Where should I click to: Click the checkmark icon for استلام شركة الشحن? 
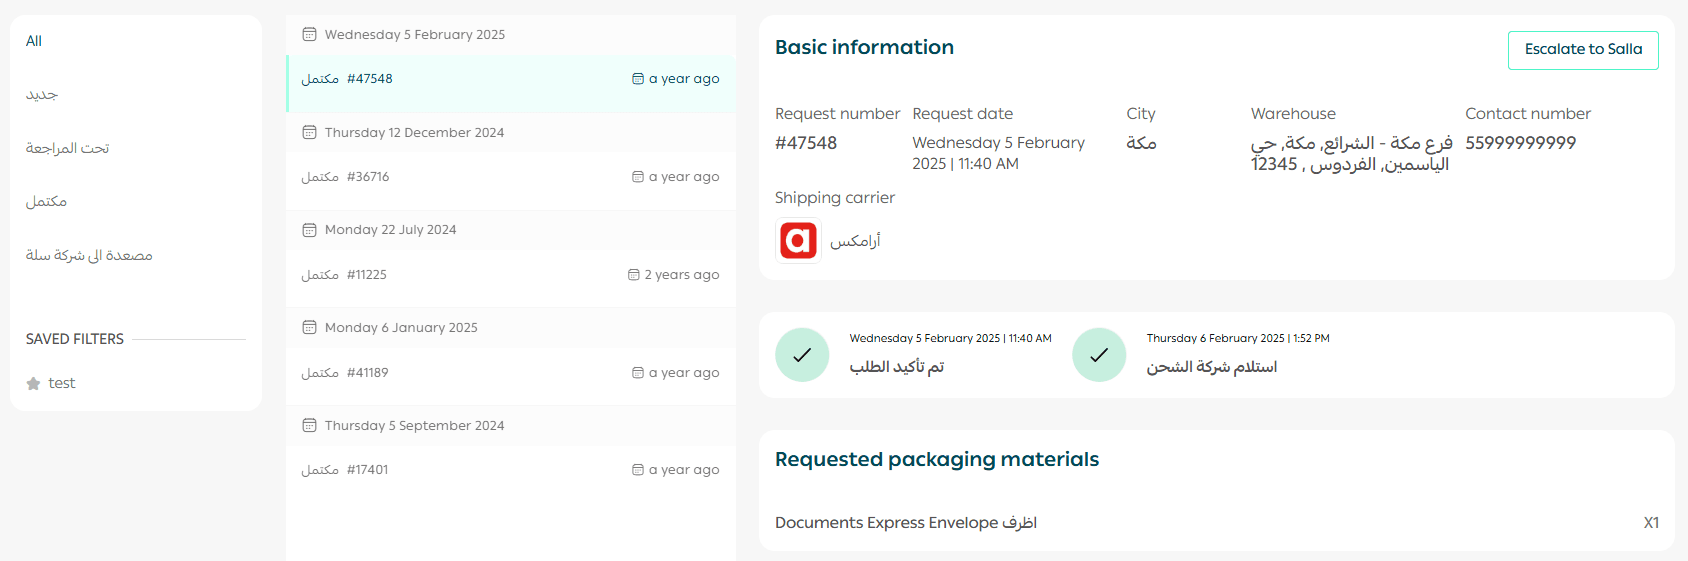1099,355
